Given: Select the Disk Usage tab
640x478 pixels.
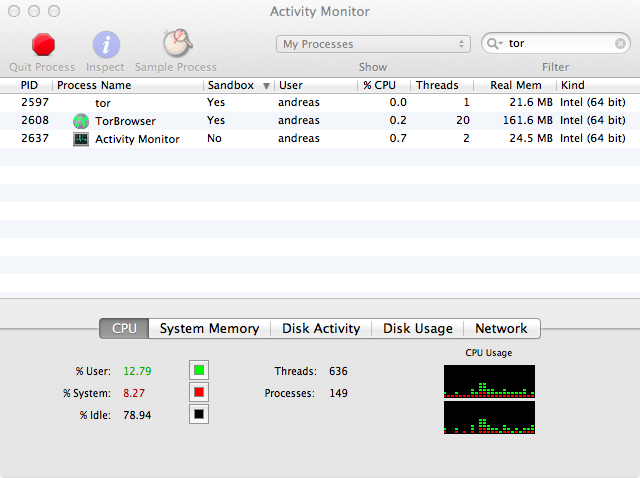Looking at the screenshot, I should point(417,328).
